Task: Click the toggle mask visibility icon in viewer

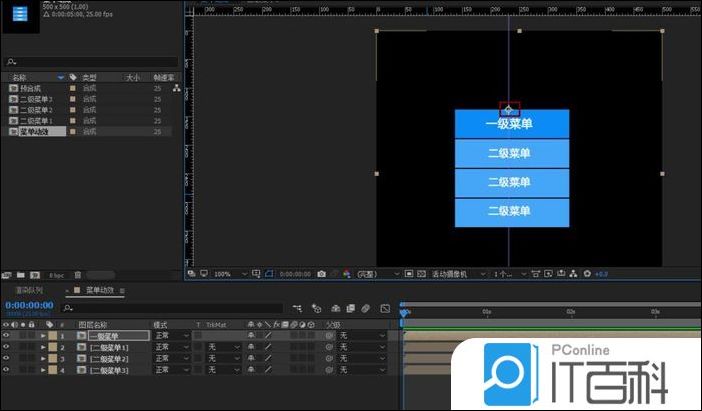Action: [269, 273]
